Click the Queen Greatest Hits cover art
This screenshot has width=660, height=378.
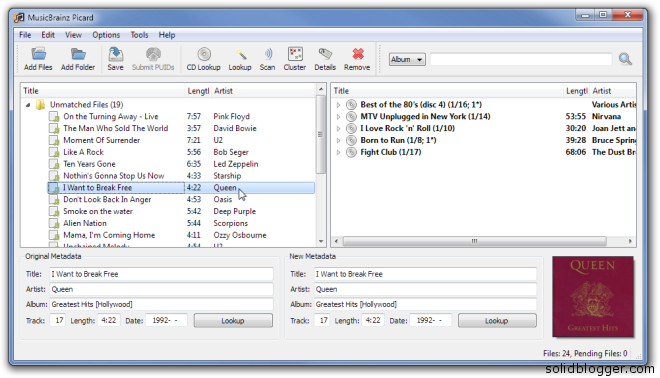click(x=593, y=297)
